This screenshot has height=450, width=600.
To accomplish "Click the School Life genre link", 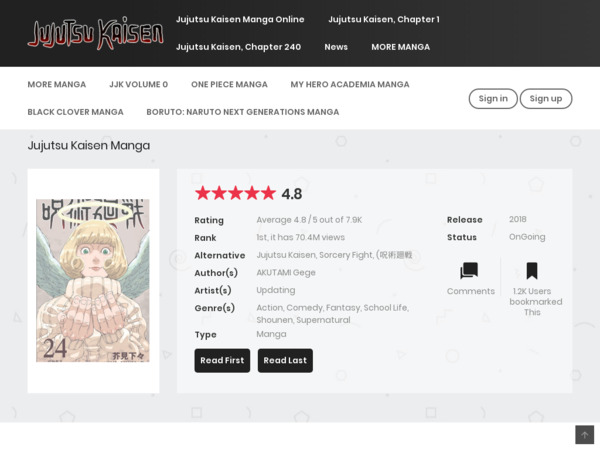I will click(386, 308).
